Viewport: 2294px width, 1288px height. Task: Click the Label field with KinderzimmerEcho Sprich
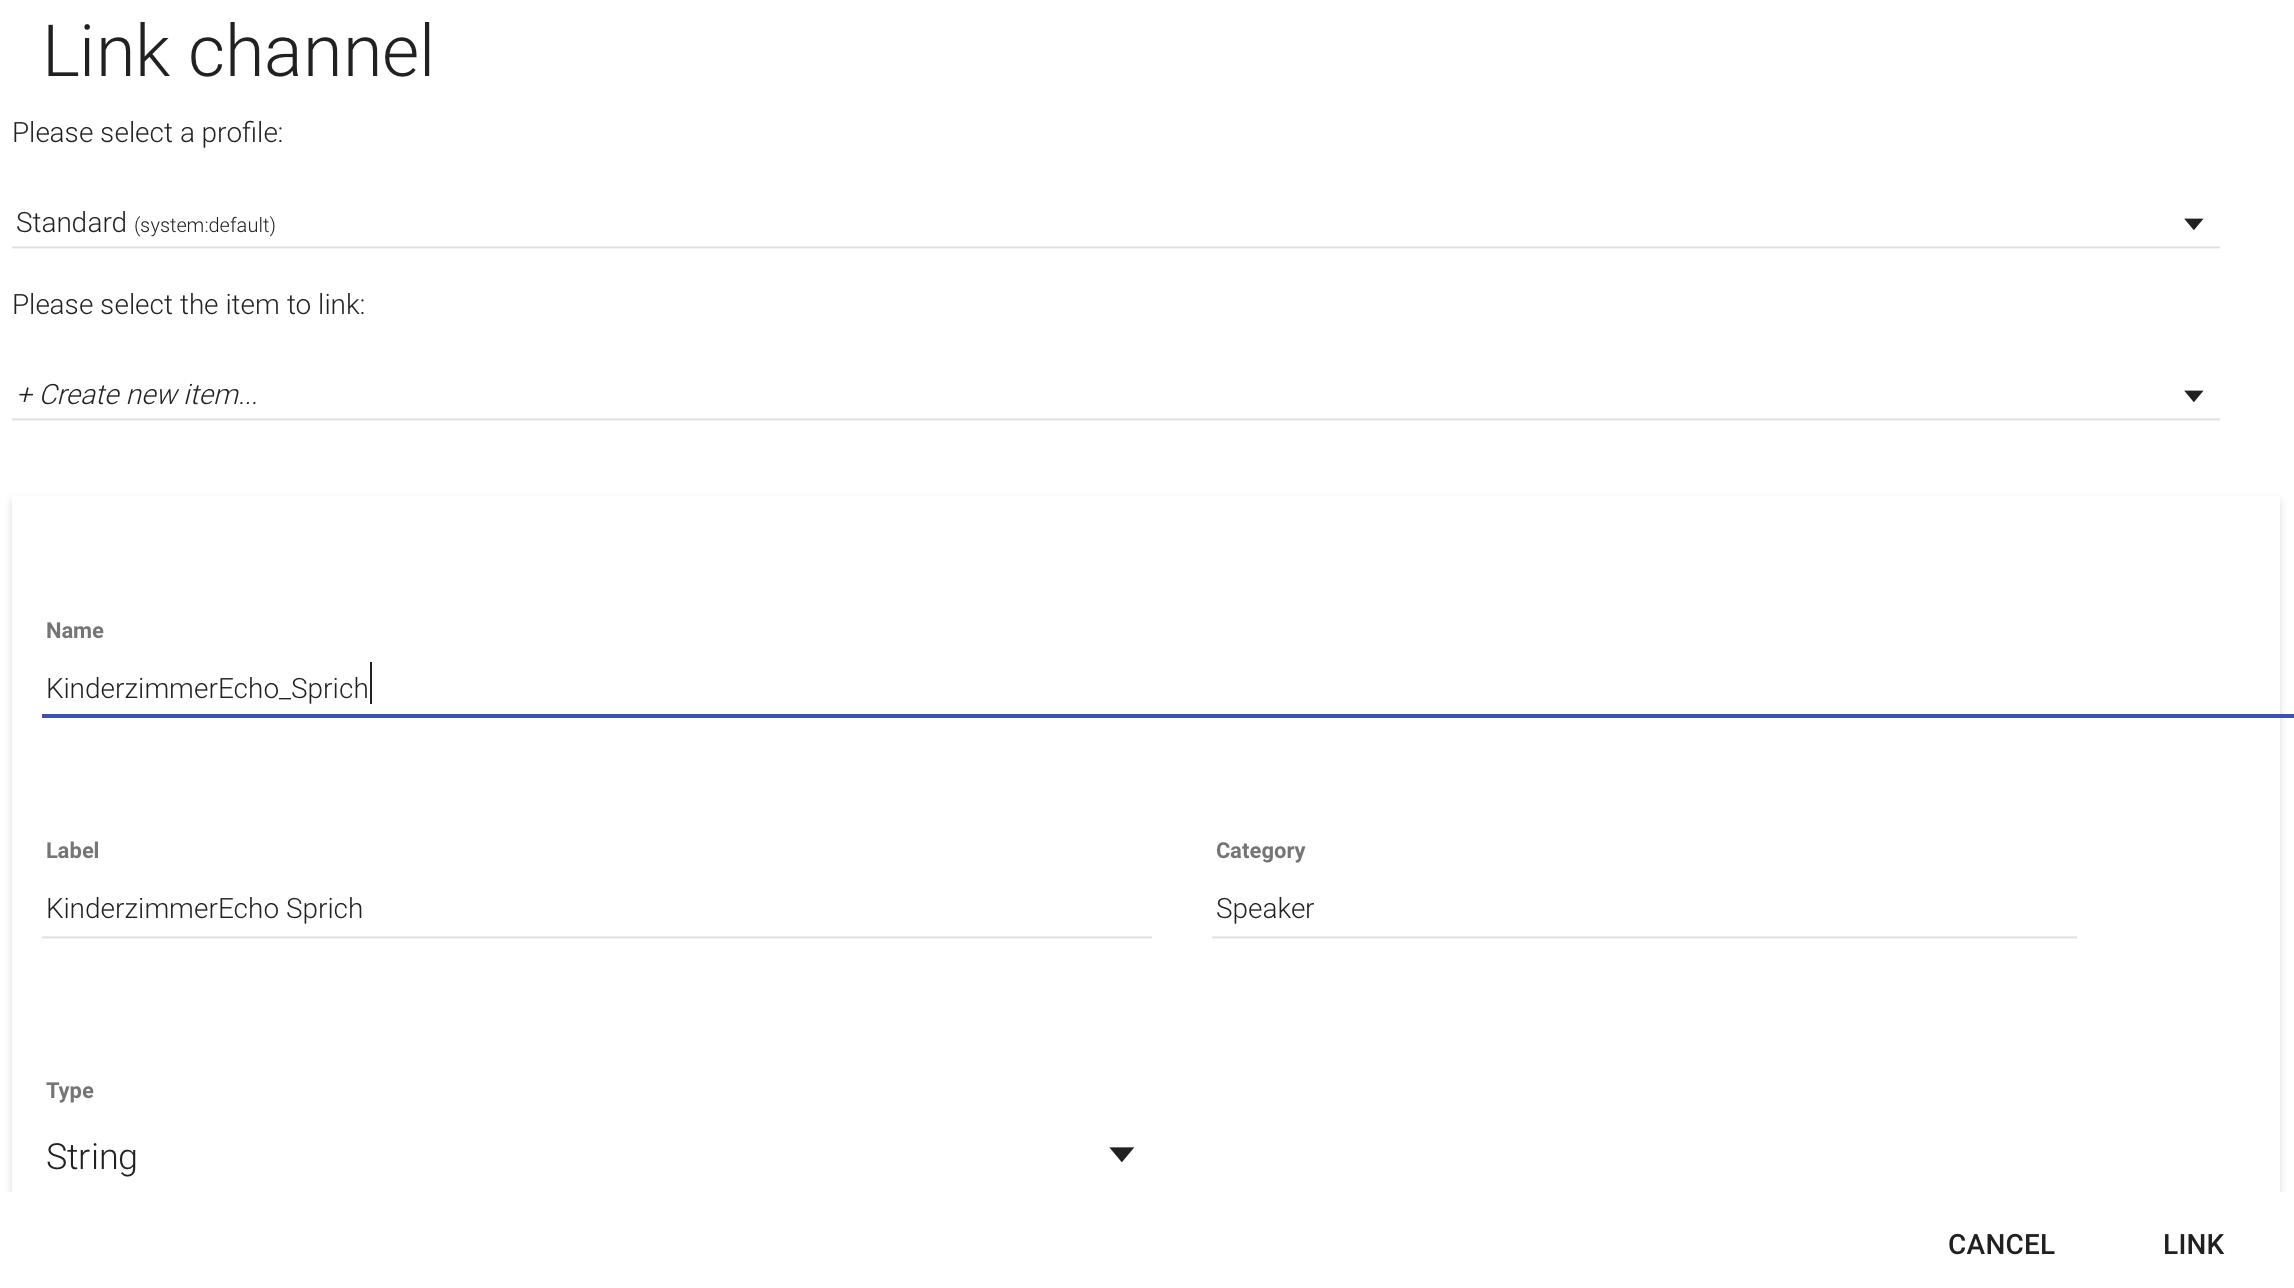click(x=596, y=908)
